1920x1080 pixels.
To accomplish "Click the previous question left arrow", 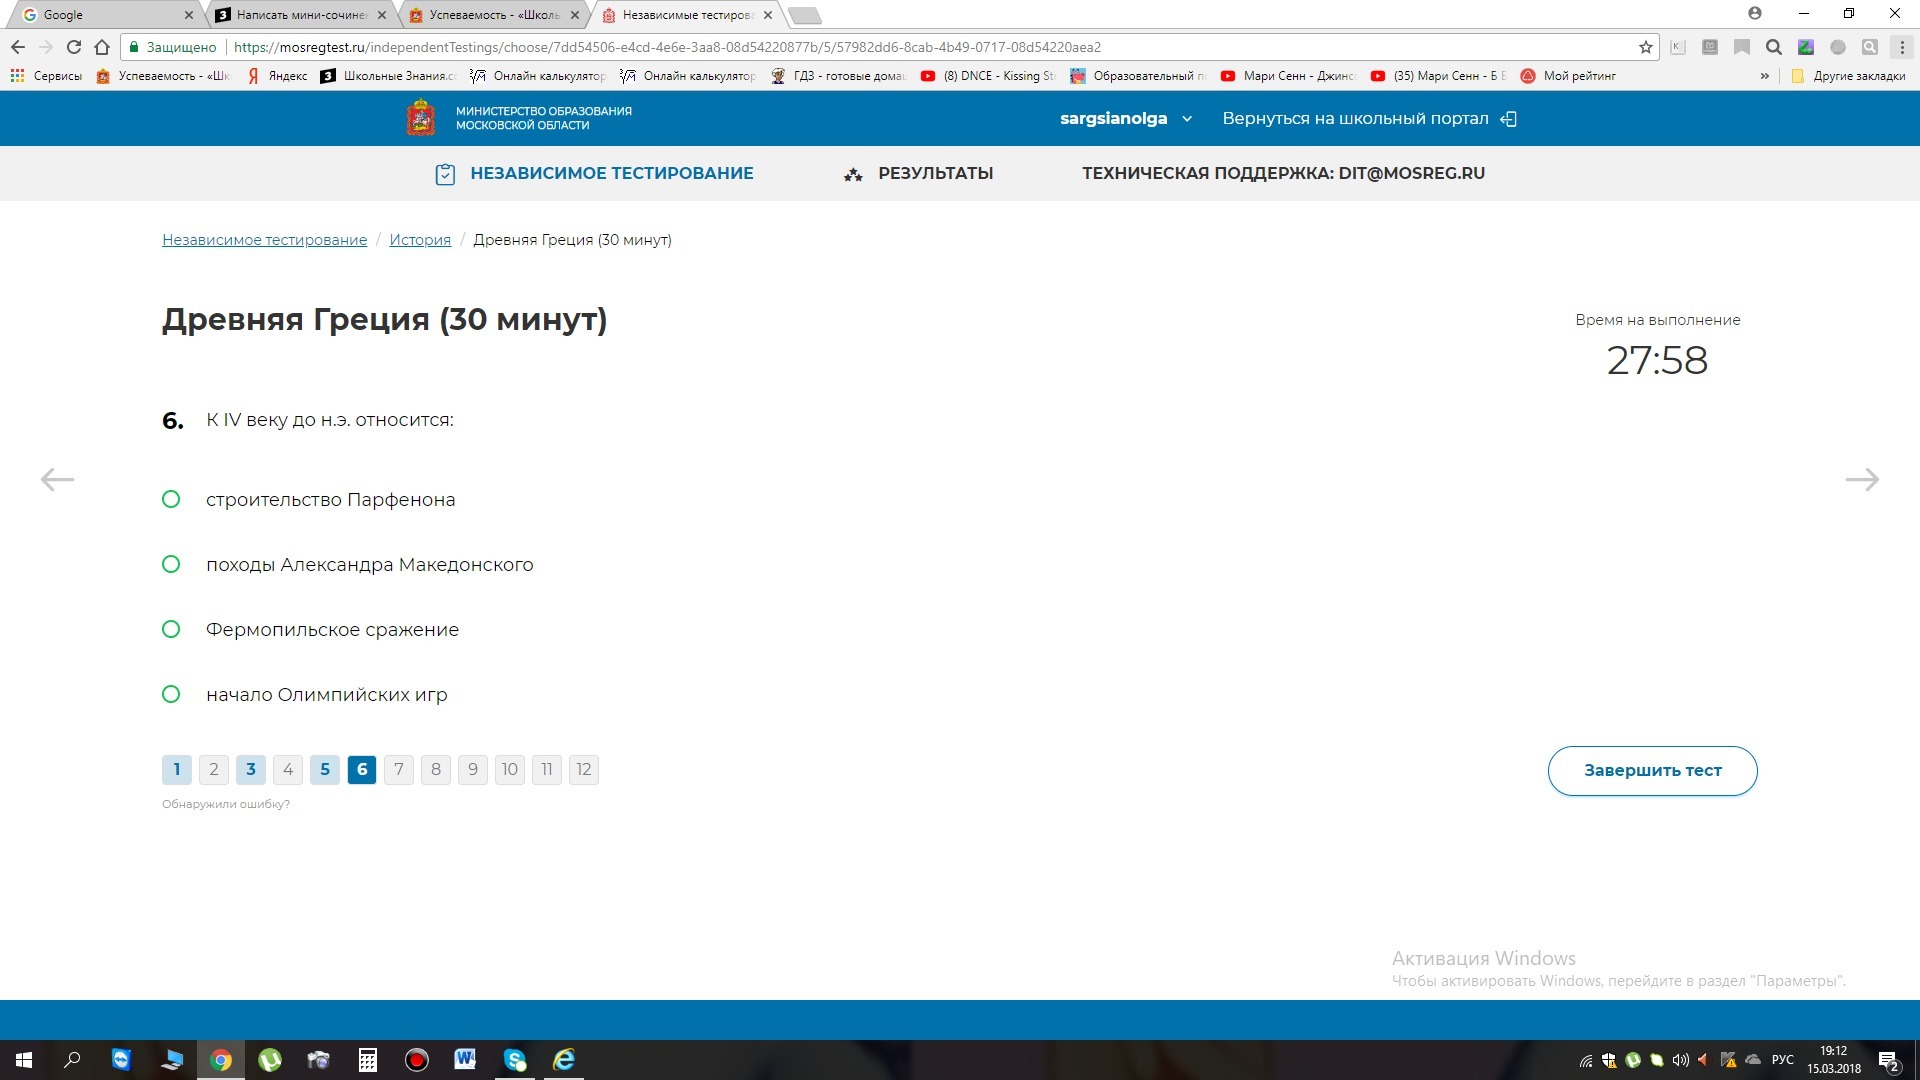I will [57, 480].
